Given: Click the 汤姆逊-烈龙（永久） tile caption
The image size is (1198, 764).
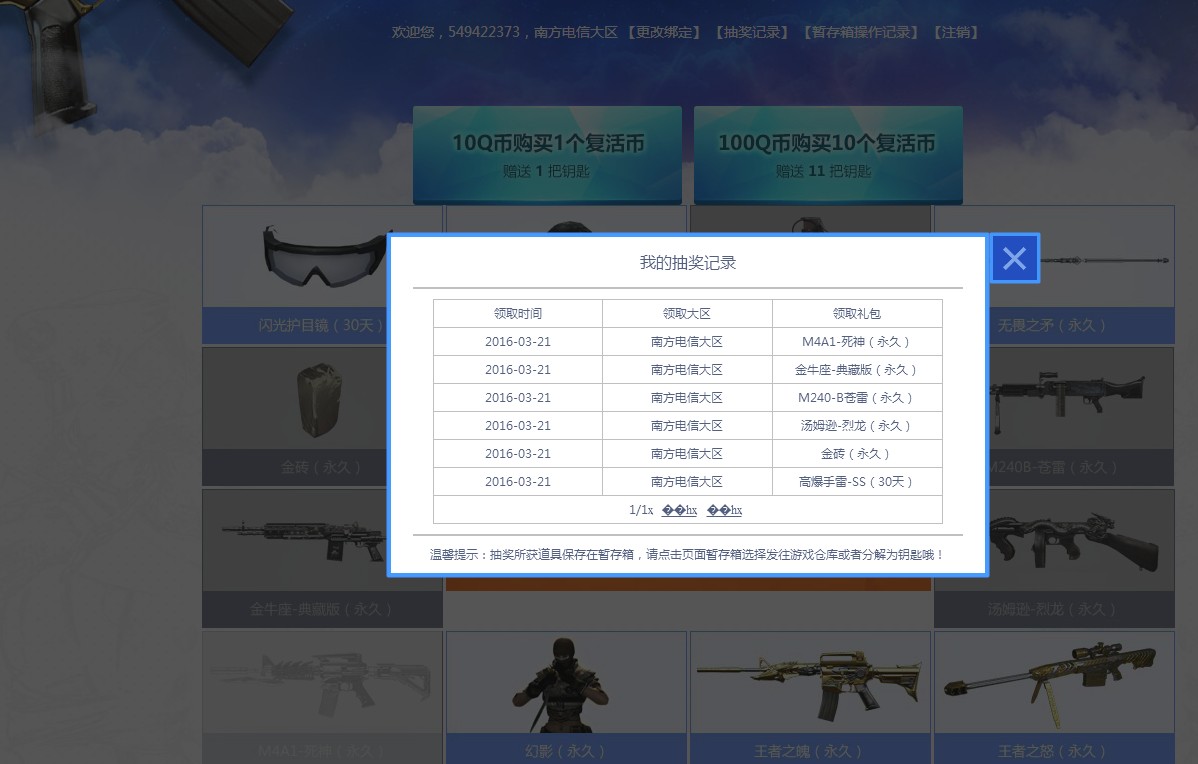Looking at the screenshot, I should [1053, 609].
